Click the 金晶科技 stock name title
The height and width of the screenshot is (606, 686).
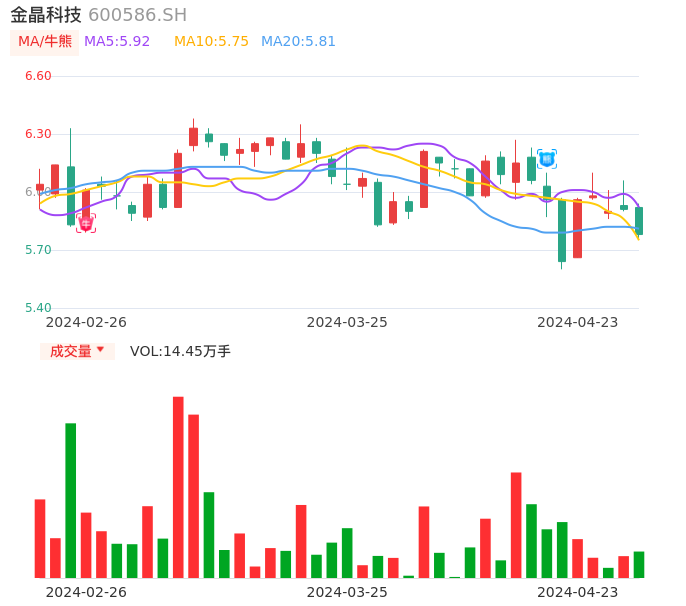click(46, 15)
